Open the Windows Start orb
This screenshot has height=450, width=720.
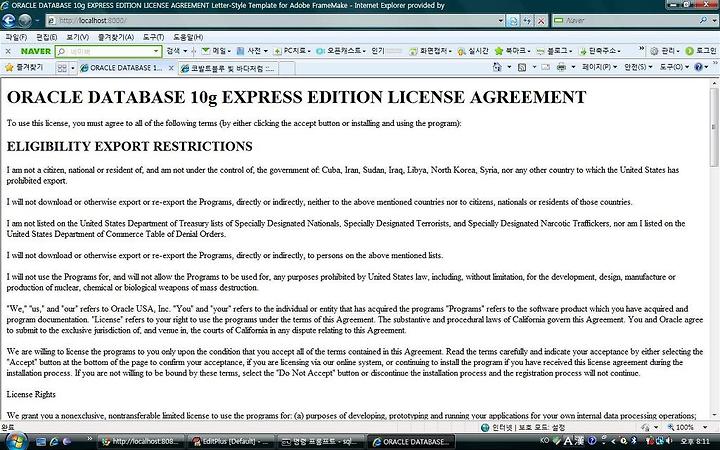(x=17, y=441)
